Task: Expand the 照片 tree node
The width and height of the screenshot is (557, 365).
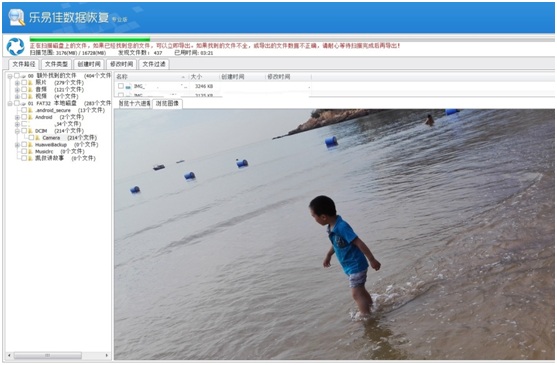Action: [x=17, y=83]
